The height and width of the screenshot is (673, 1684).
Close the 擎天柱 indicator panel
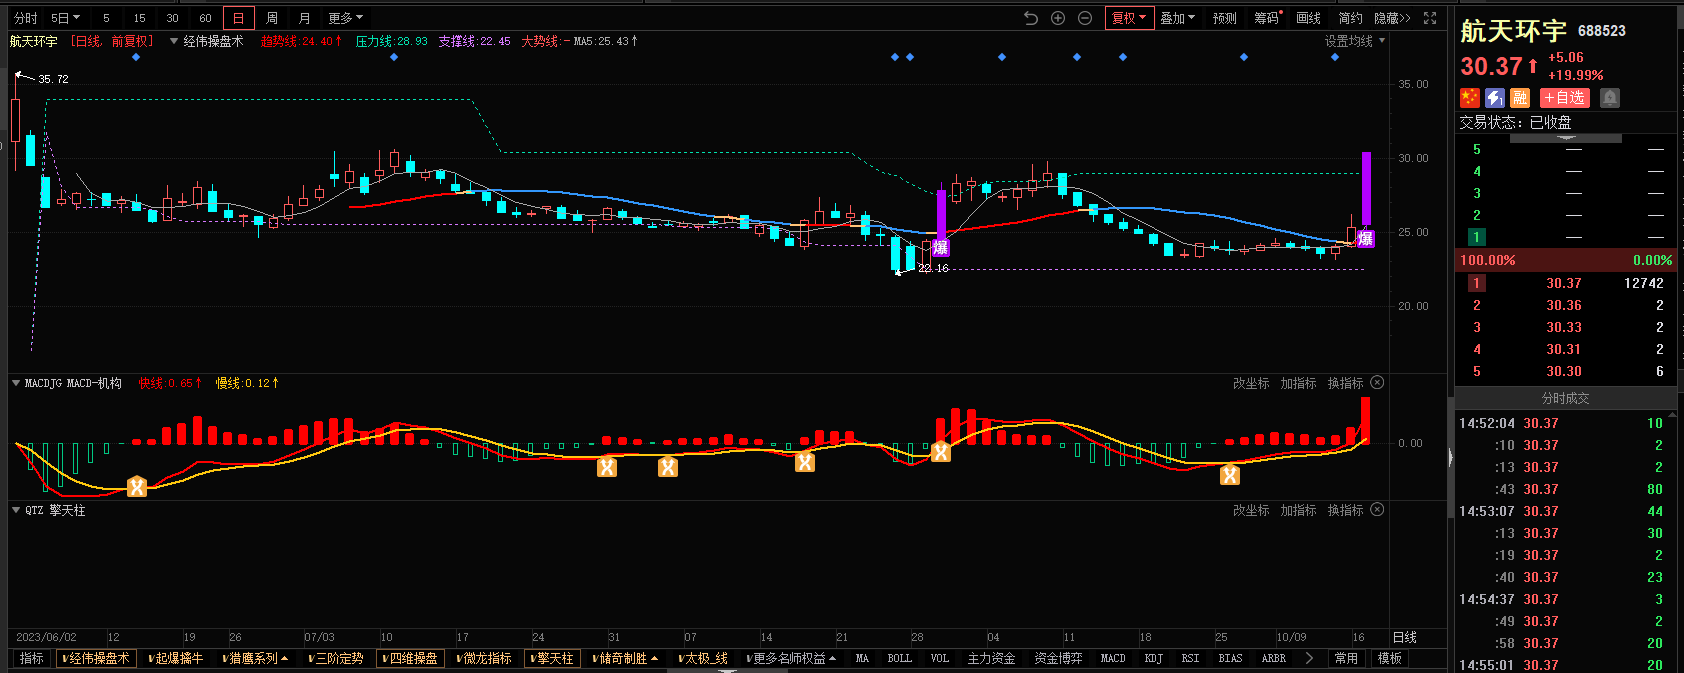[1377, 510]
